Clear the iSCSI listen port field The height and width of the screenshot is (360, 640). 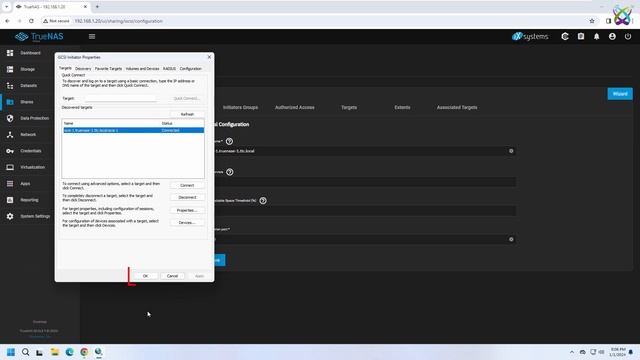coord(511,240)
